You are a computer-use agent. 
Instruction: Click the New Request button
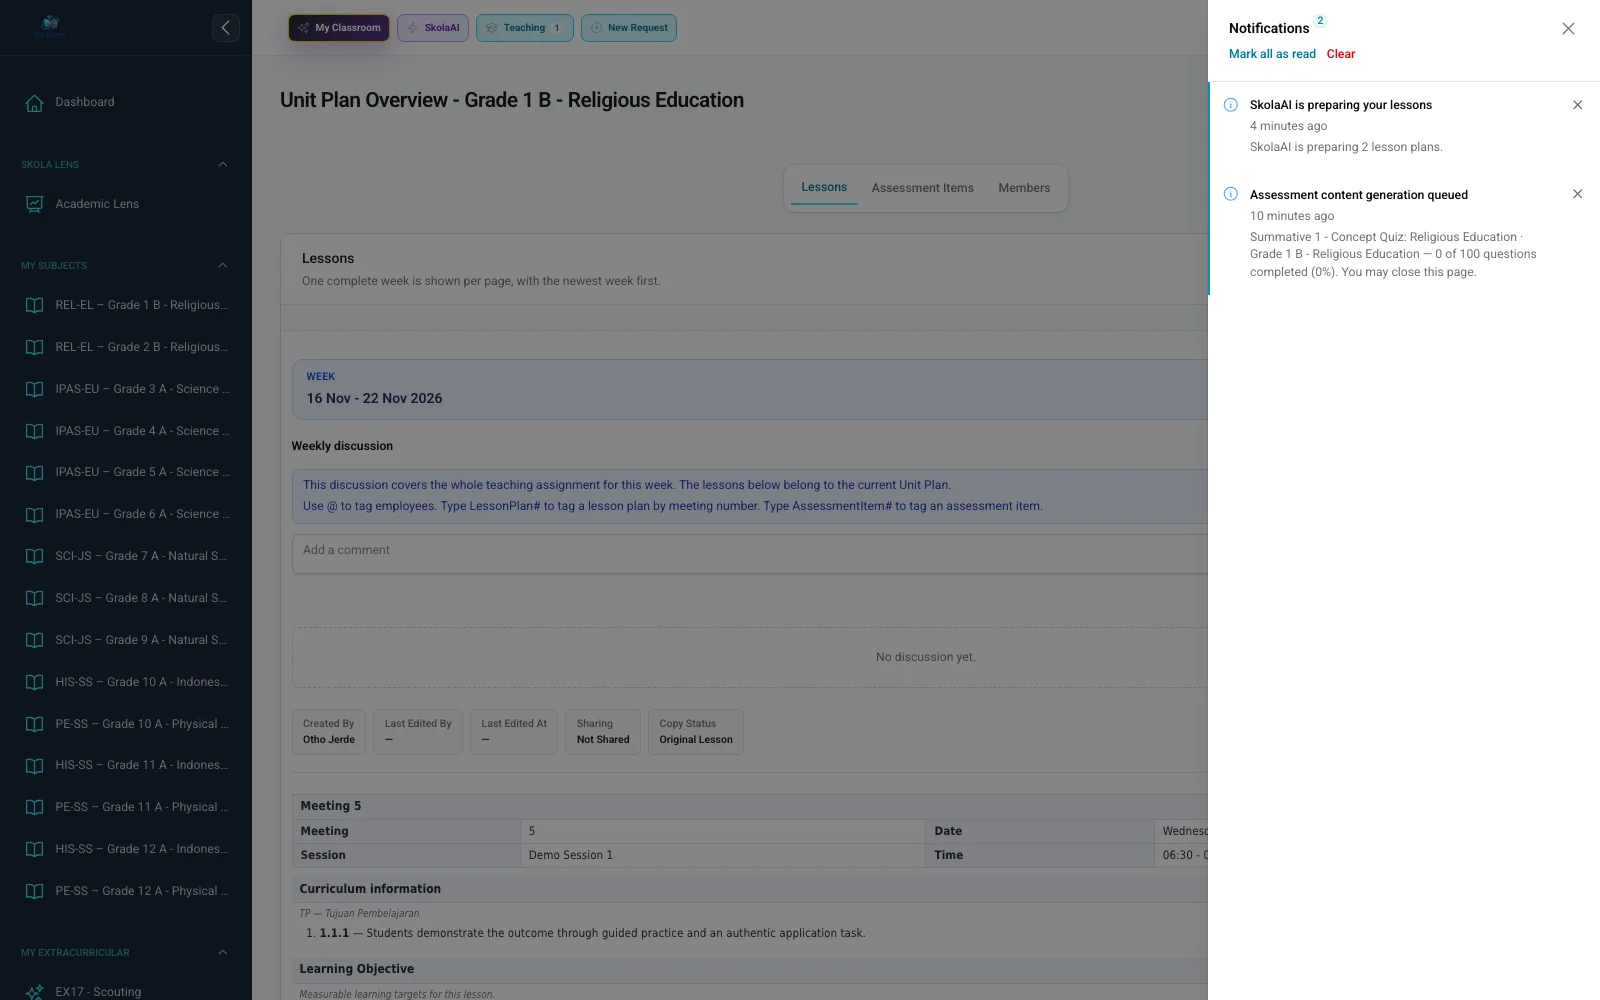tap(629, 28)
